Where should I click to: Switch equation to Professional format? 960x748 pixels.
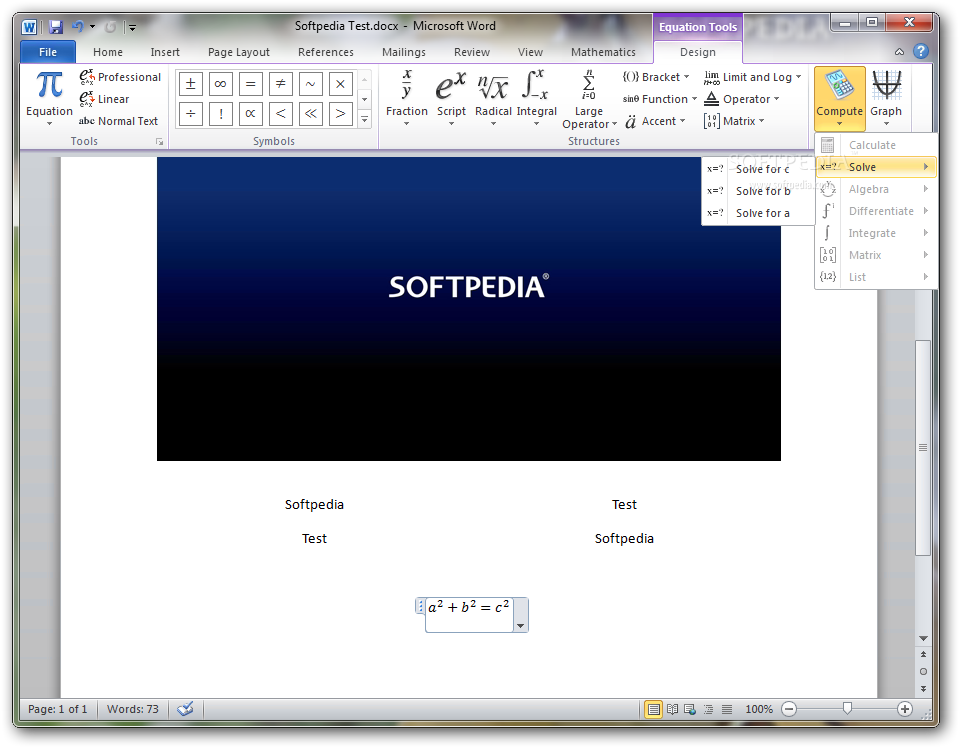pyautogui.click(x=120, y=77)
